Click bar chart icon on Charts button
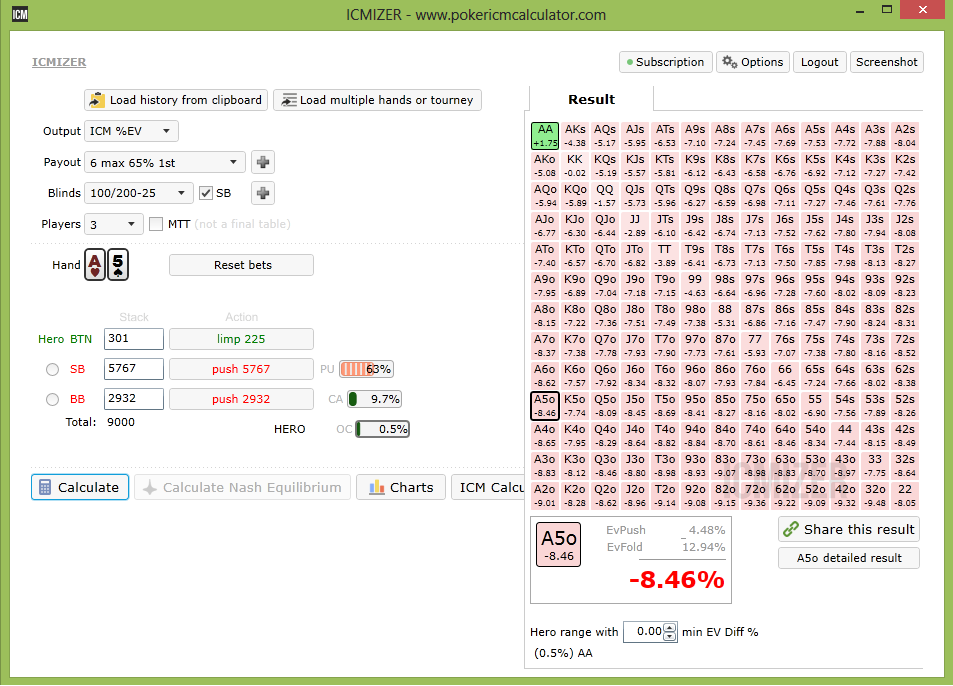Image resolution: width=953 pixels, height=686 pixels. pos(377,487)
